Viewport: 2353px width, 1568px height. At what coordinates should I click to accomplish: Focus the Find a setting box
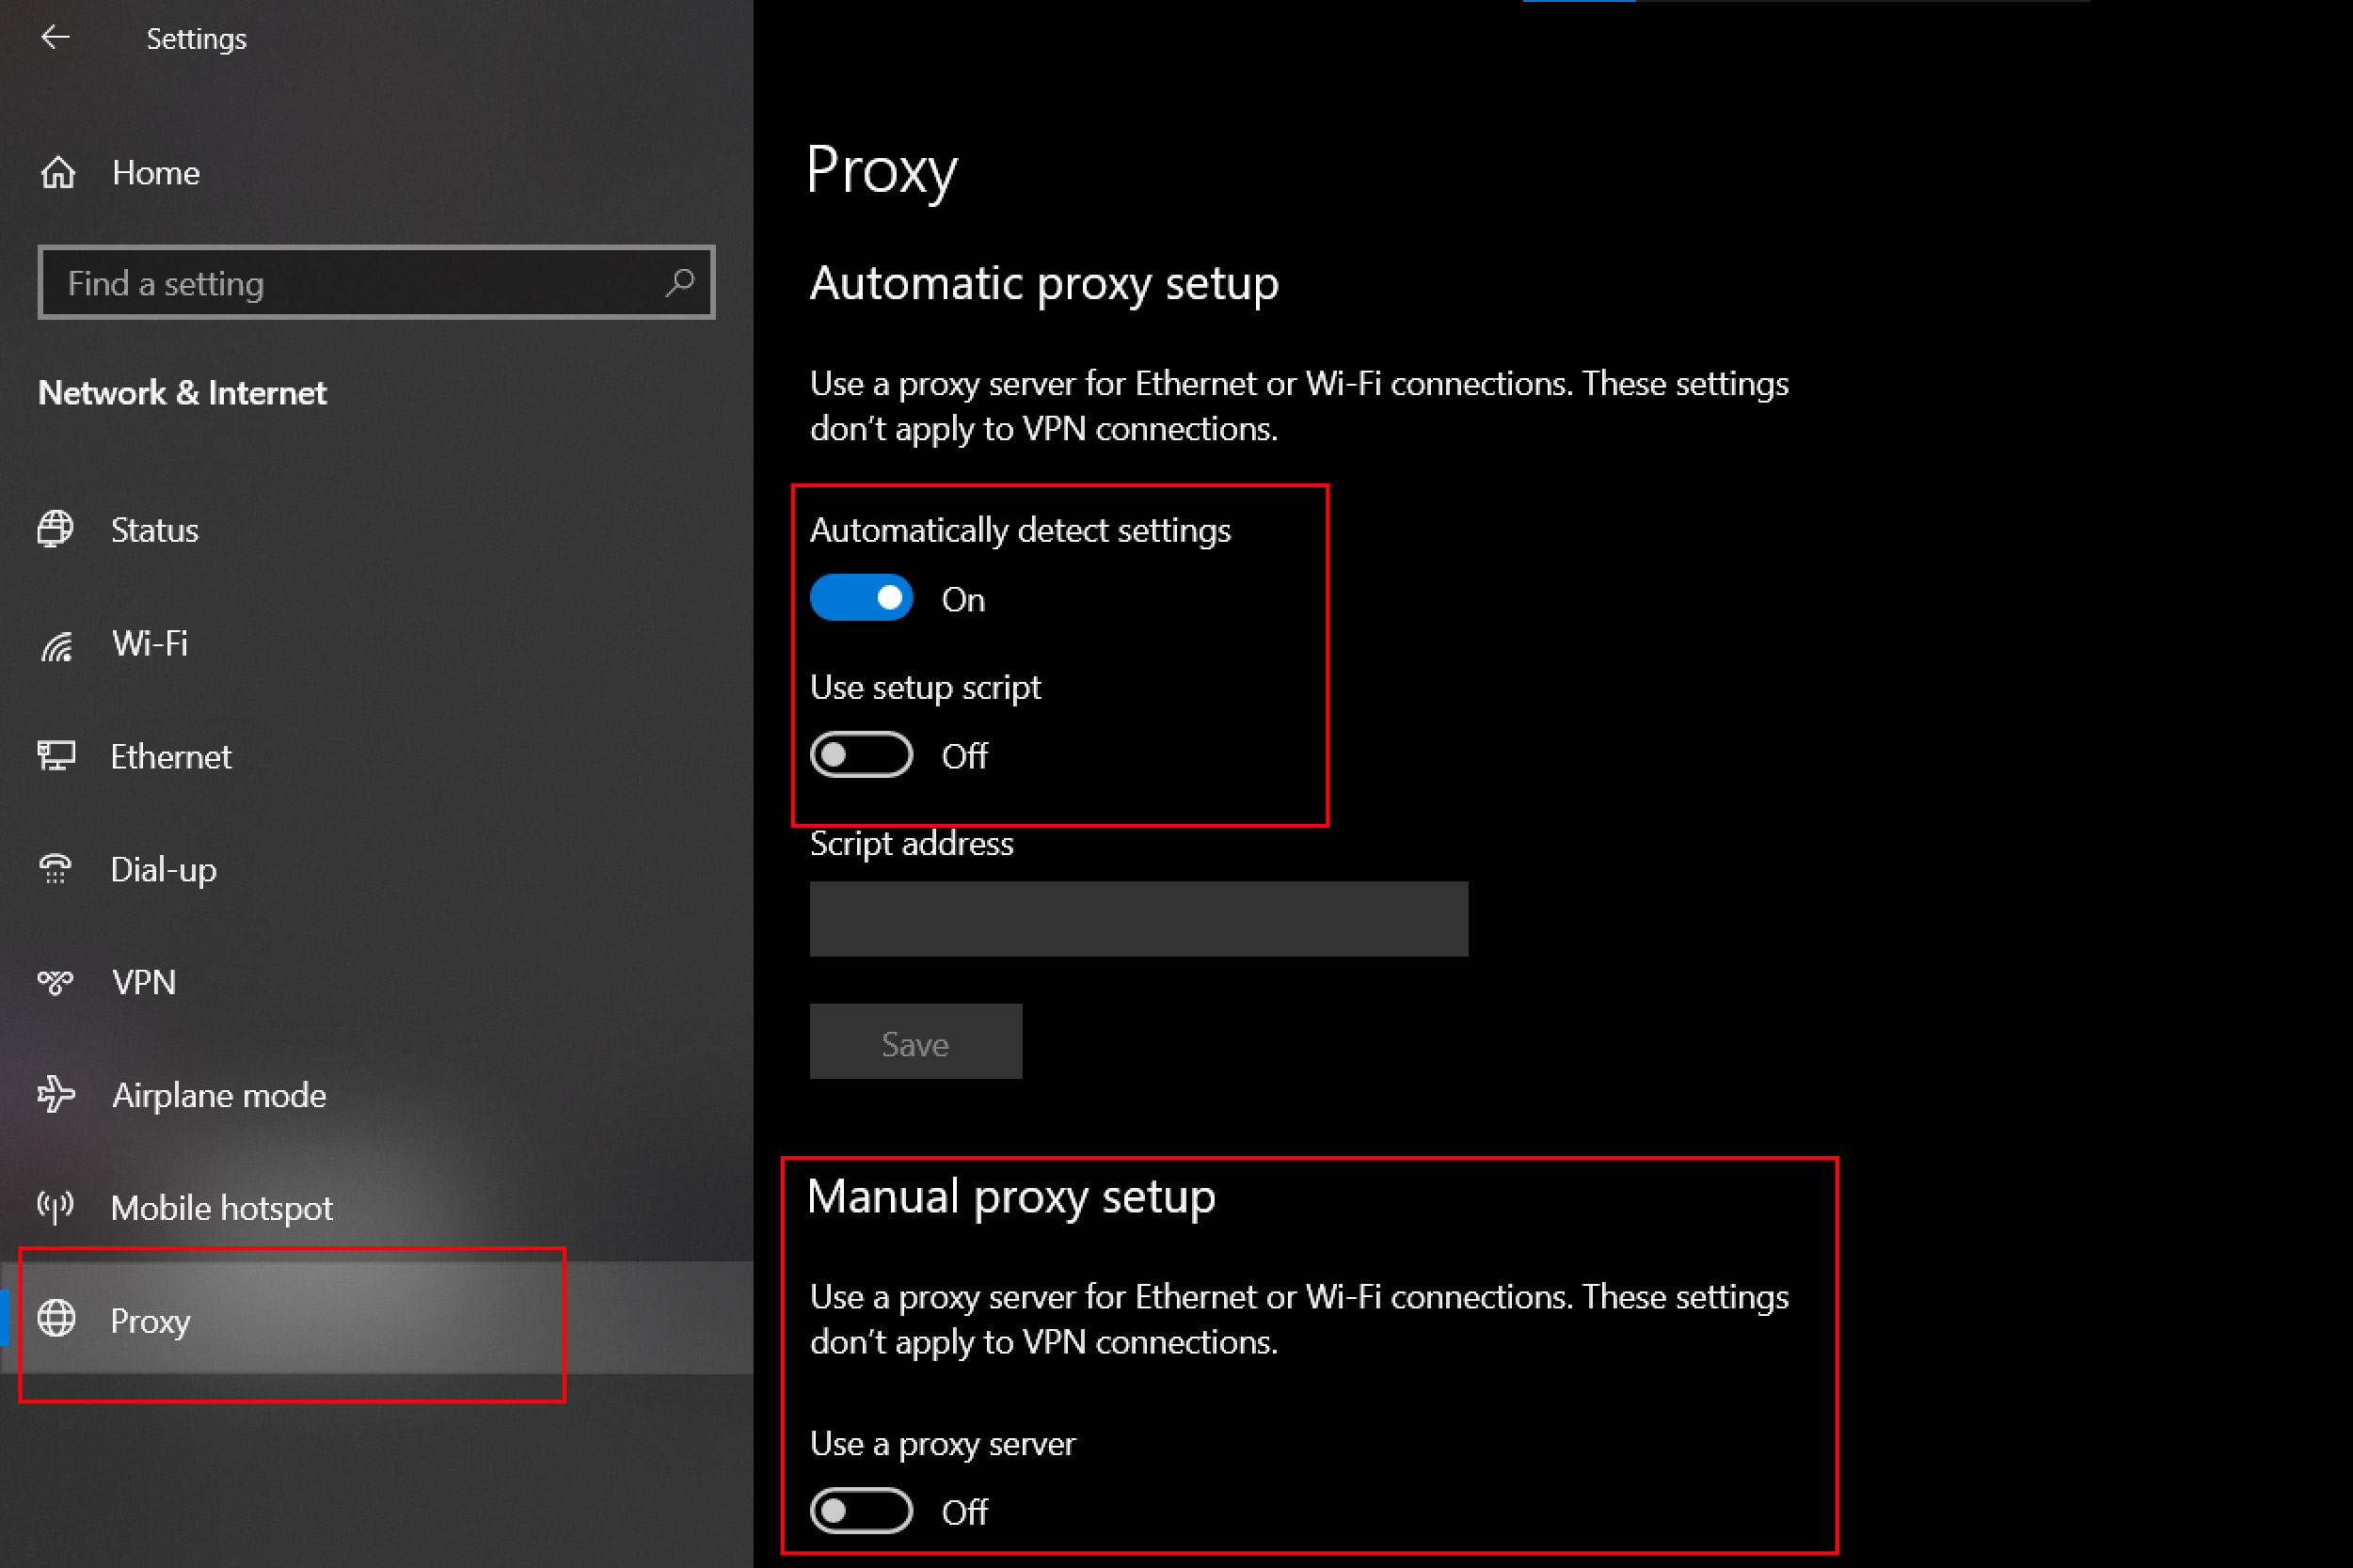[350, 283]
